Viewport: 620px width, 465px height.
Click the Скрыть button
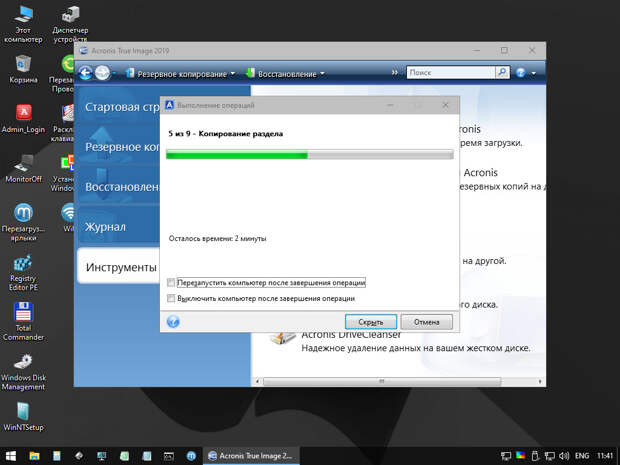[x=370, y=322]
